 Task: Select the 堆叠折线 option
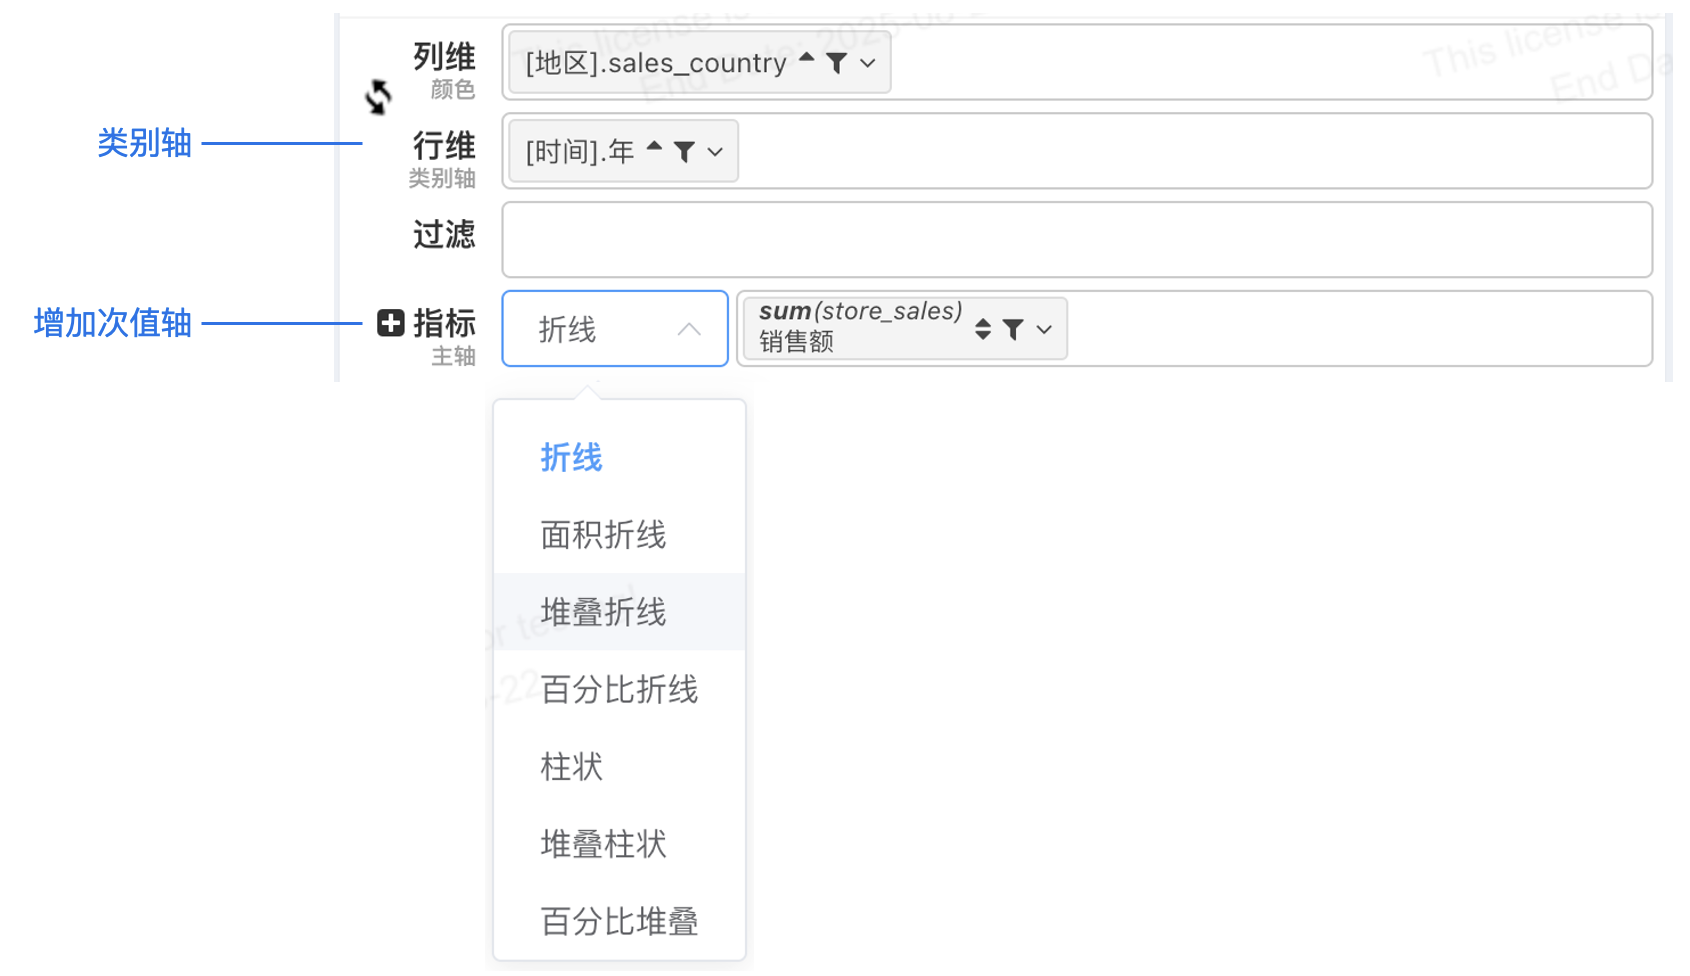coord(603,612)
